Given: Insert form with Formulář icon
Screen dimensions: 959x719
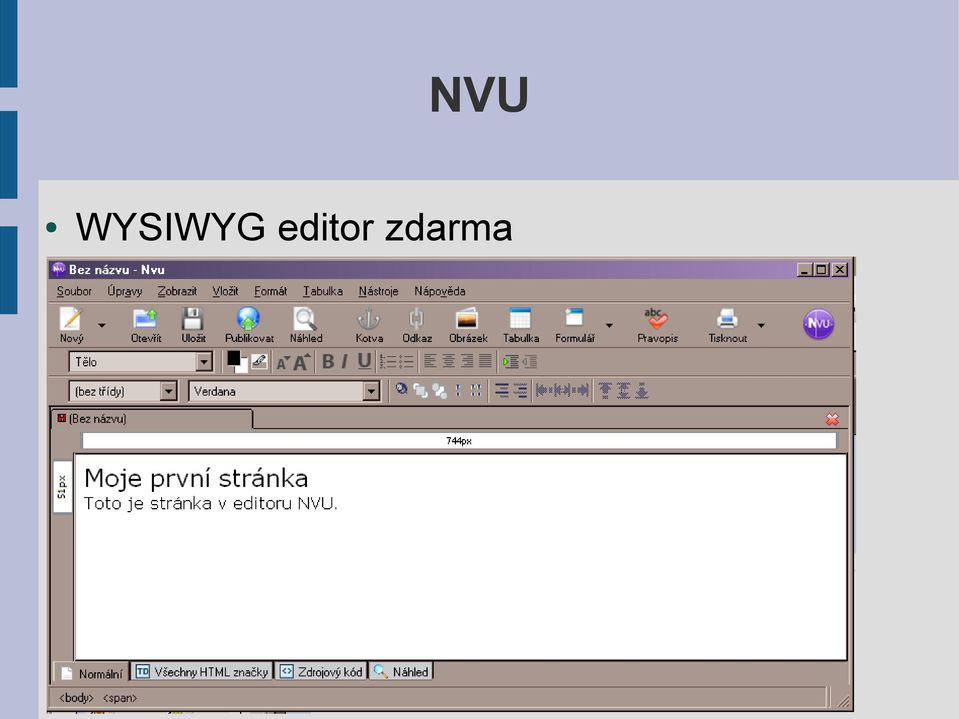Looking at the screenshot, I should point(574,325).
